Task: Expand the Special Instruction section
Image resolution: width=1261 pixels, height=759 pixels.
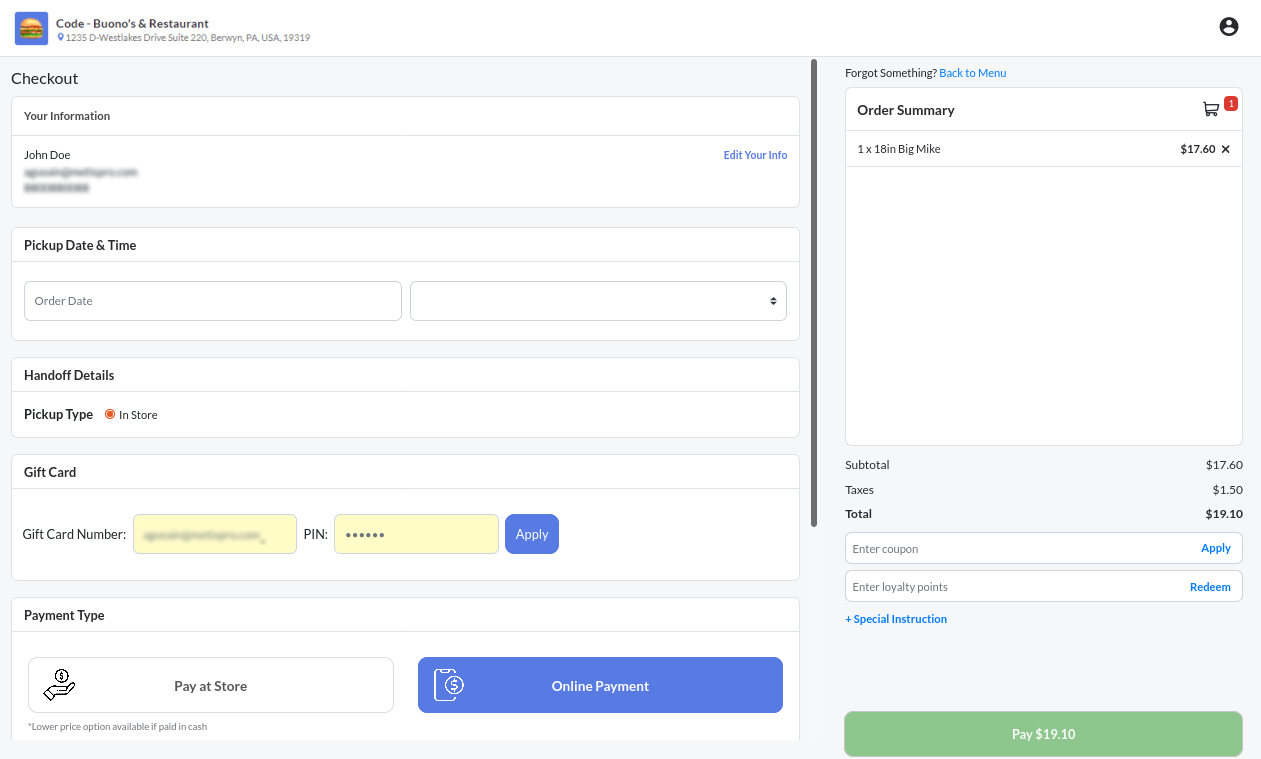Action: pyautogui.click(x=896, y=619)
